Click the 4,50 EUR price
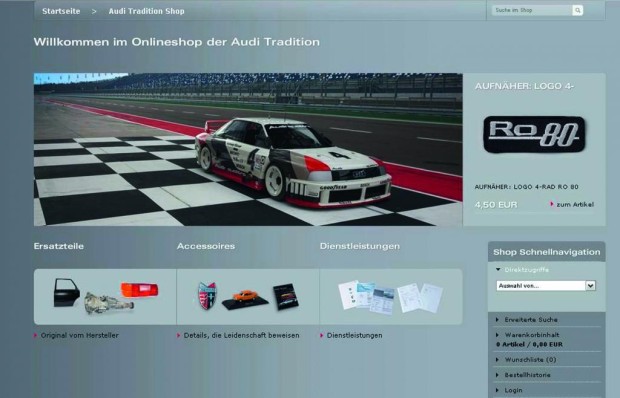The height and width of the screenshot is (398, 620). pyautogui.click(x=496, y=205)
